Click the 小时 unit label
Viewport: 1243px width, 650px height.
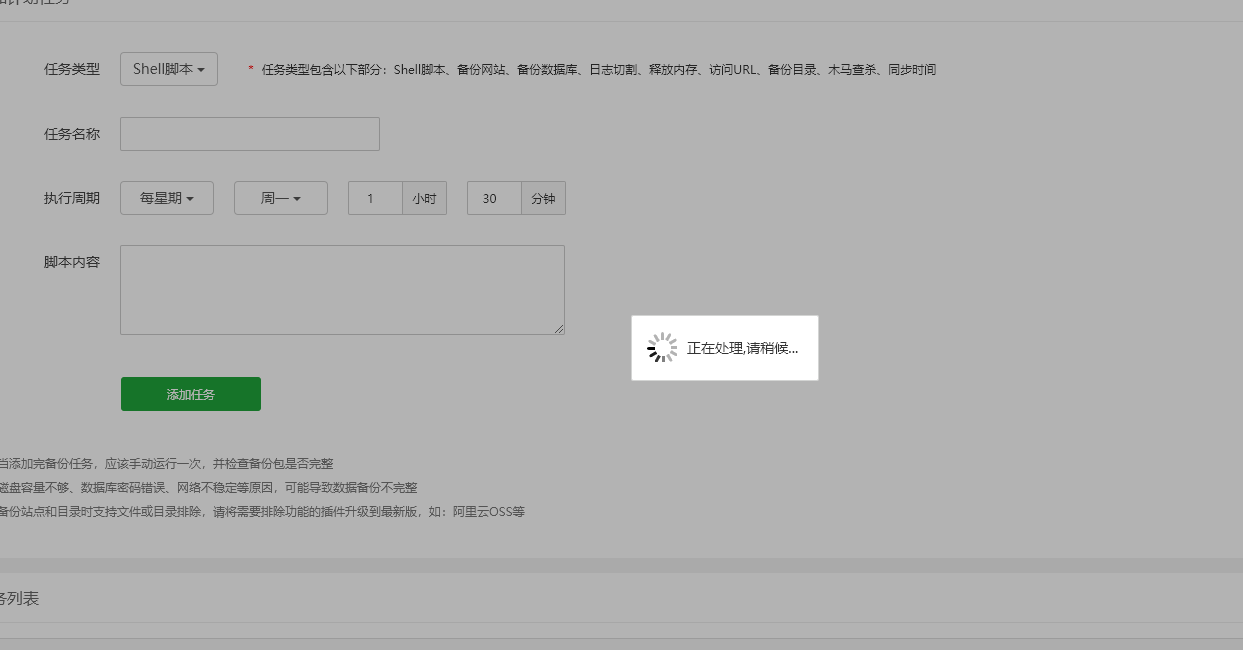425,198
